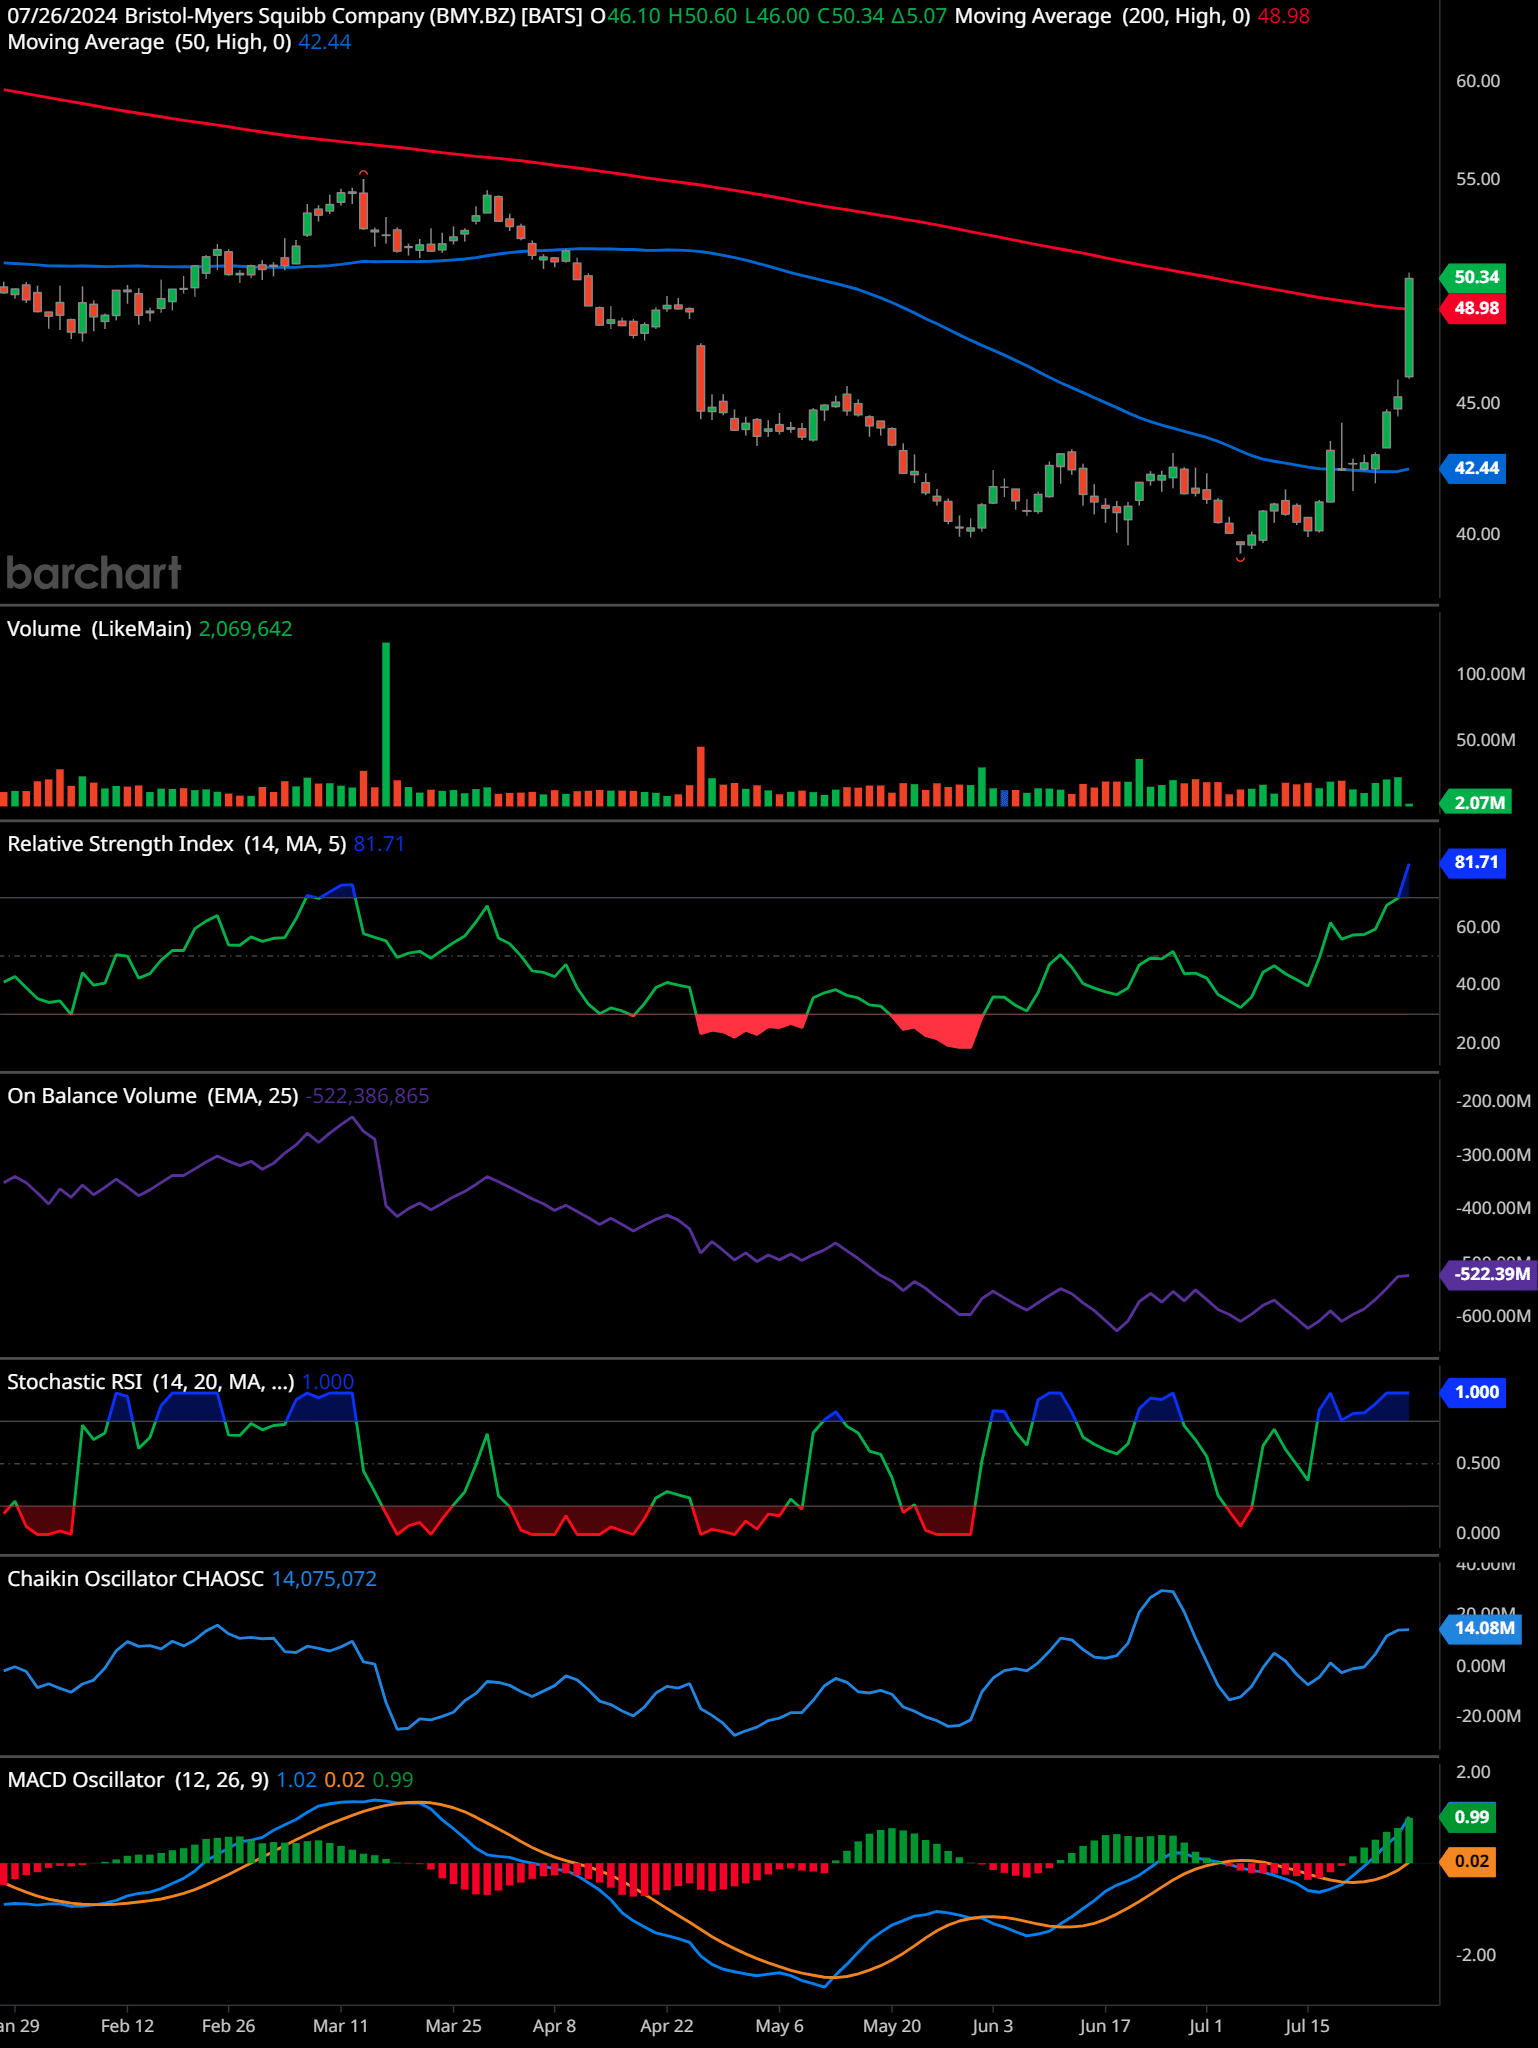Click the Apr 22 date axis label
Image resolution: width=1538 pixels, height=2048 pixels.
[667, 2026]
